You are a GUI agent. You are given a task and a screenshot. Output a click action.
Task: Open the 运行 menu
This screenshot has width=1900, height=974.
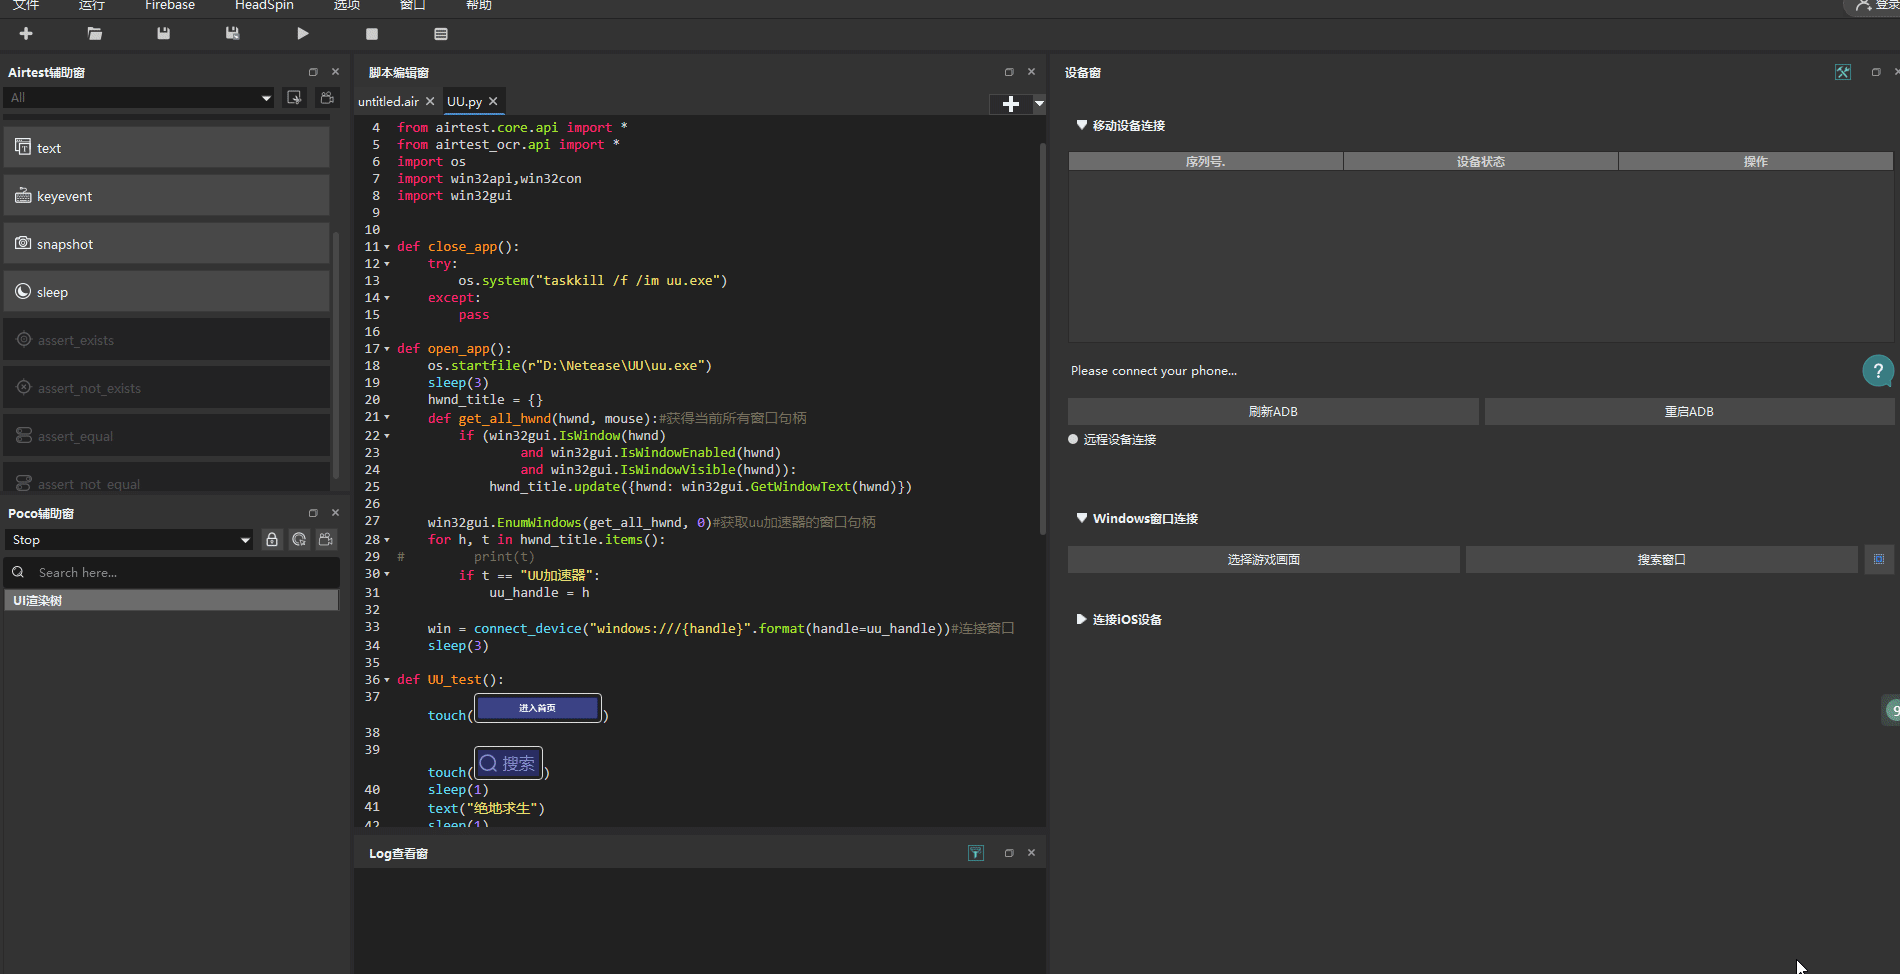point(92,5)
